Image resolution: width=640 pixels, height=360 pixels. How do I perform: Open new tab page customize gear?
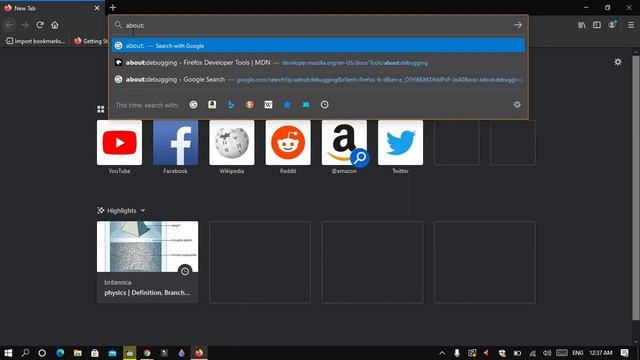coord(618,62)
